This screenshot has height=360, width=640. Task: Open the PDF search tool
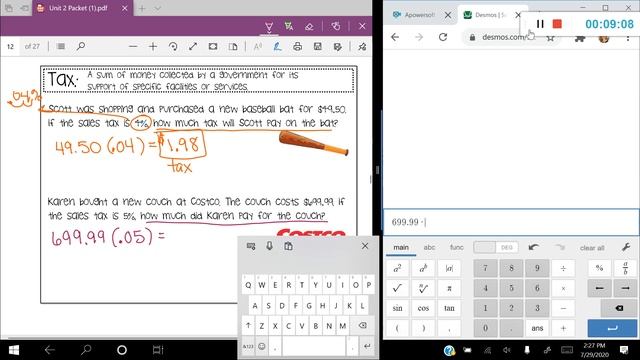(81, 47)
